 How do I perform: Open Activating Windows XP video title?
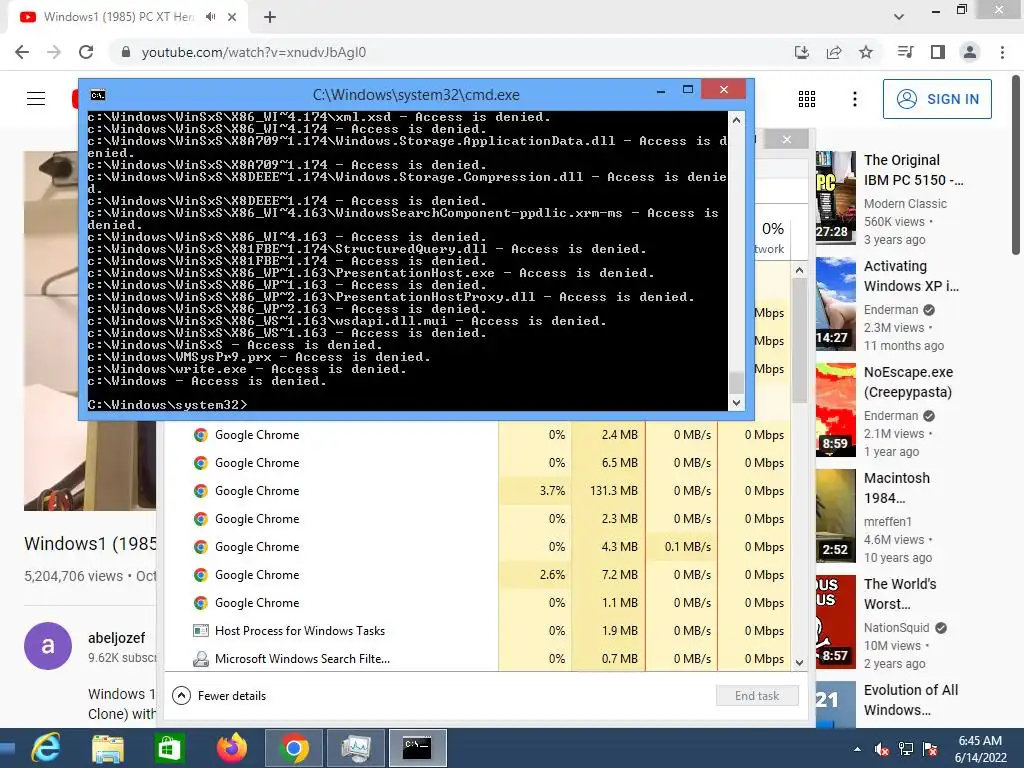click(x=912, y=276)
